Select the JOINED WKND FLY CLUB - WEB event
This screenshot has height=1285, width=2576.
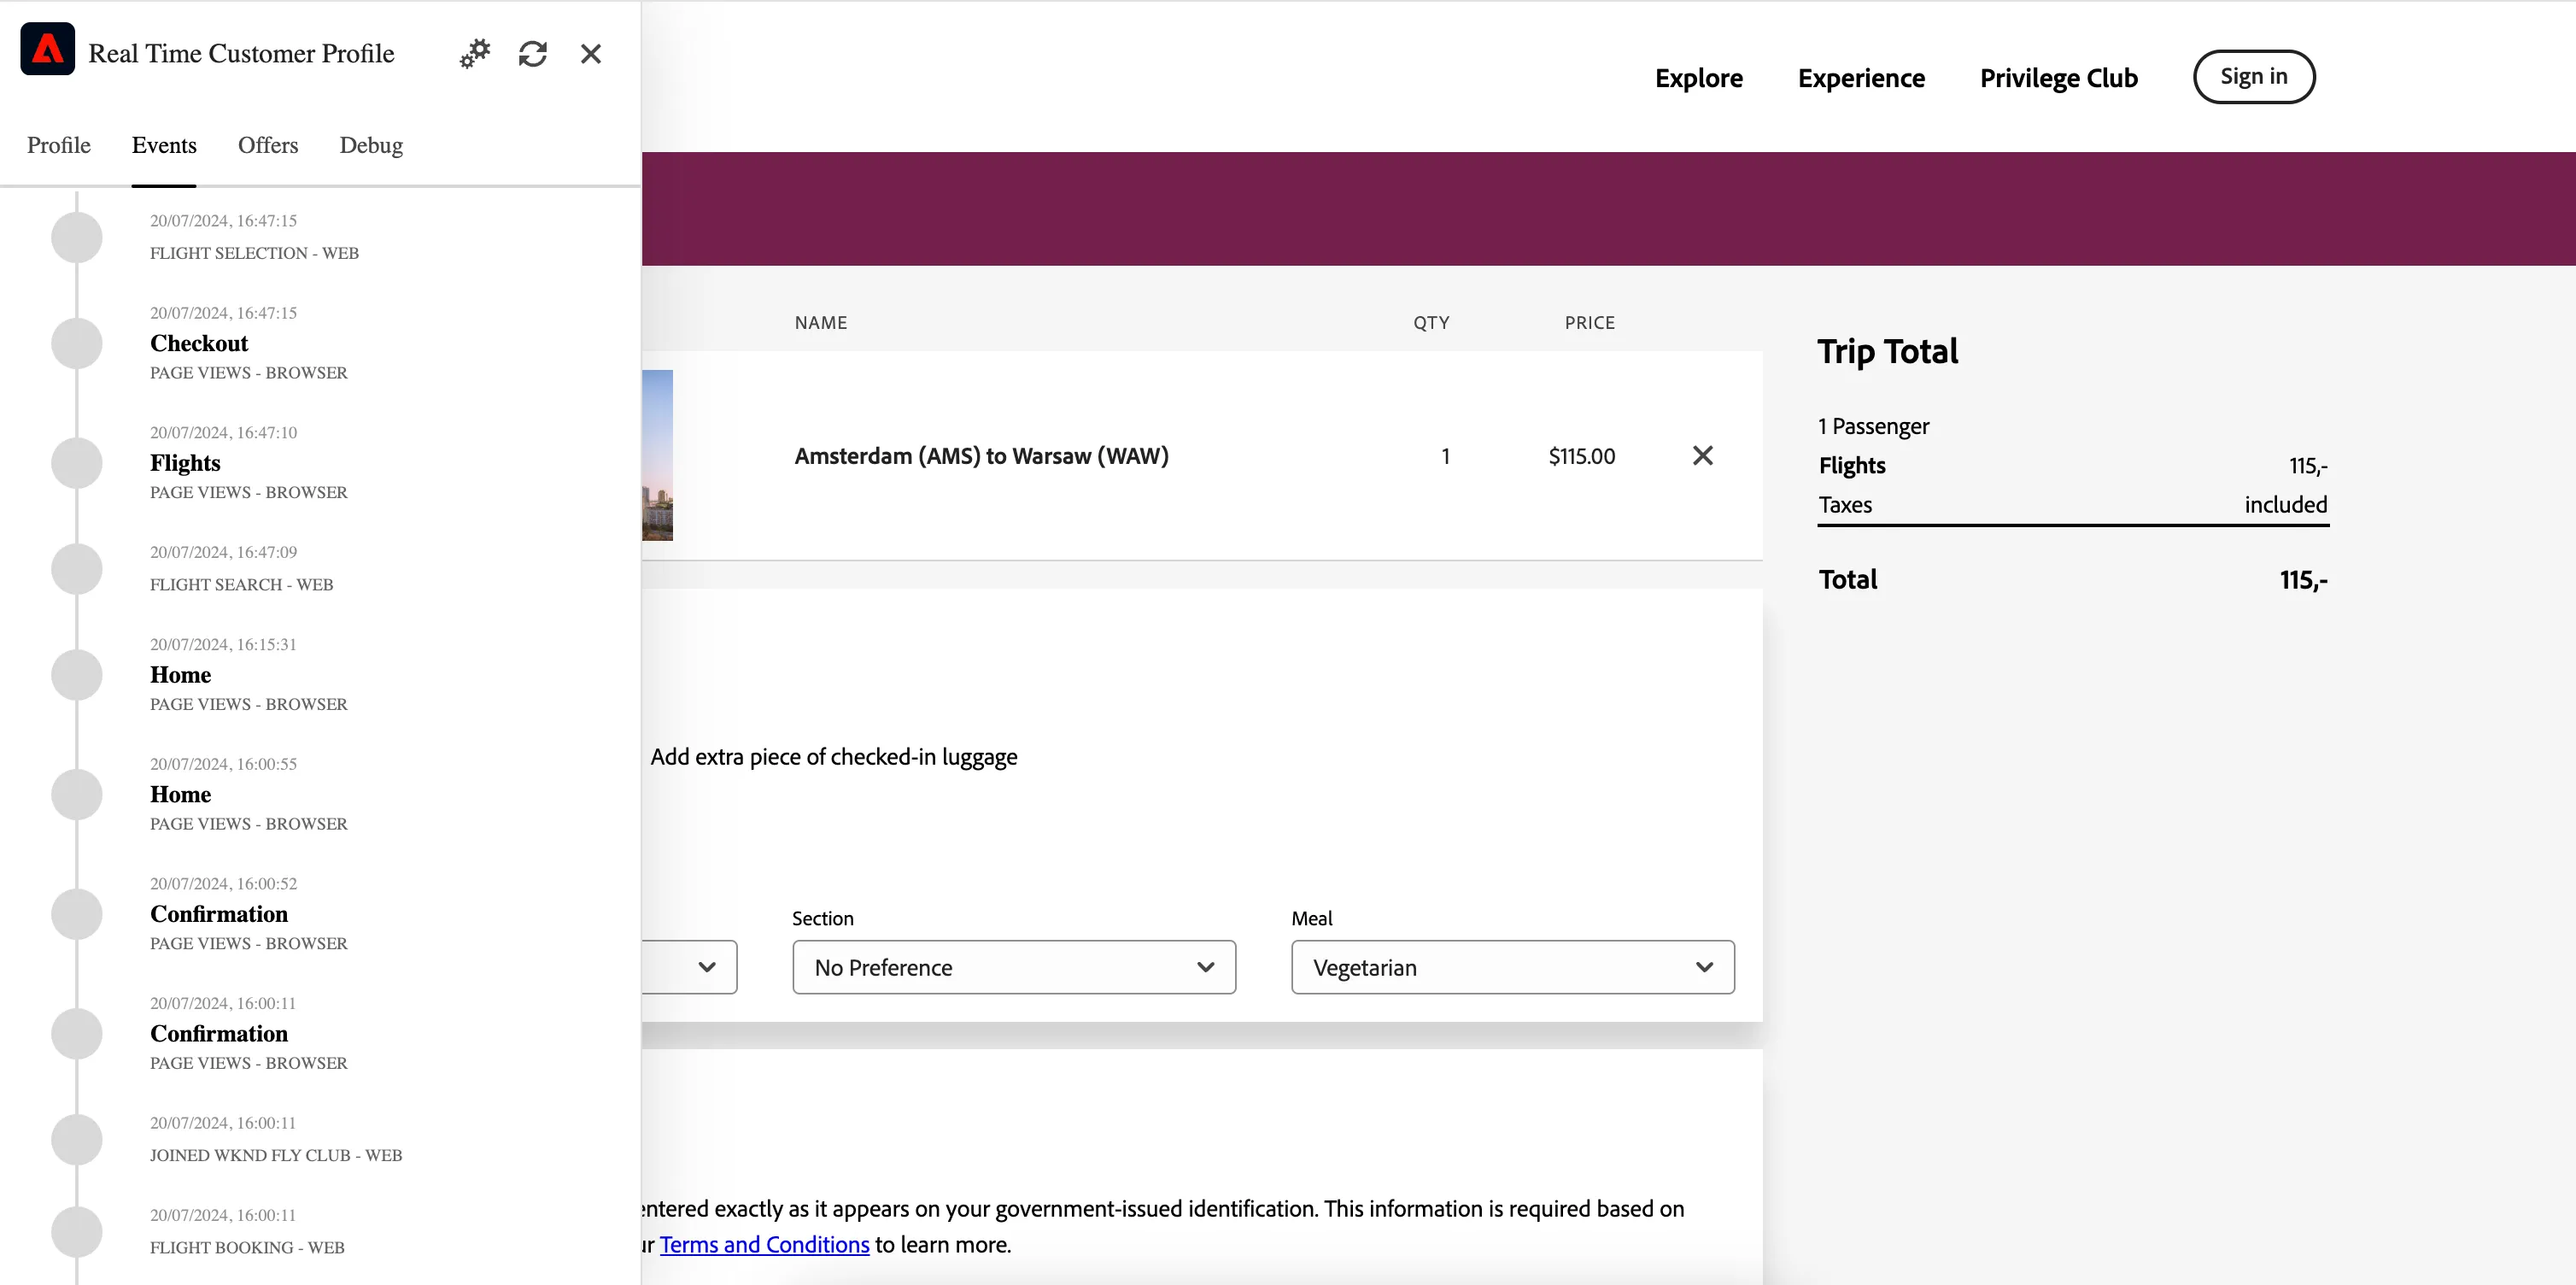click(276, 1139)
